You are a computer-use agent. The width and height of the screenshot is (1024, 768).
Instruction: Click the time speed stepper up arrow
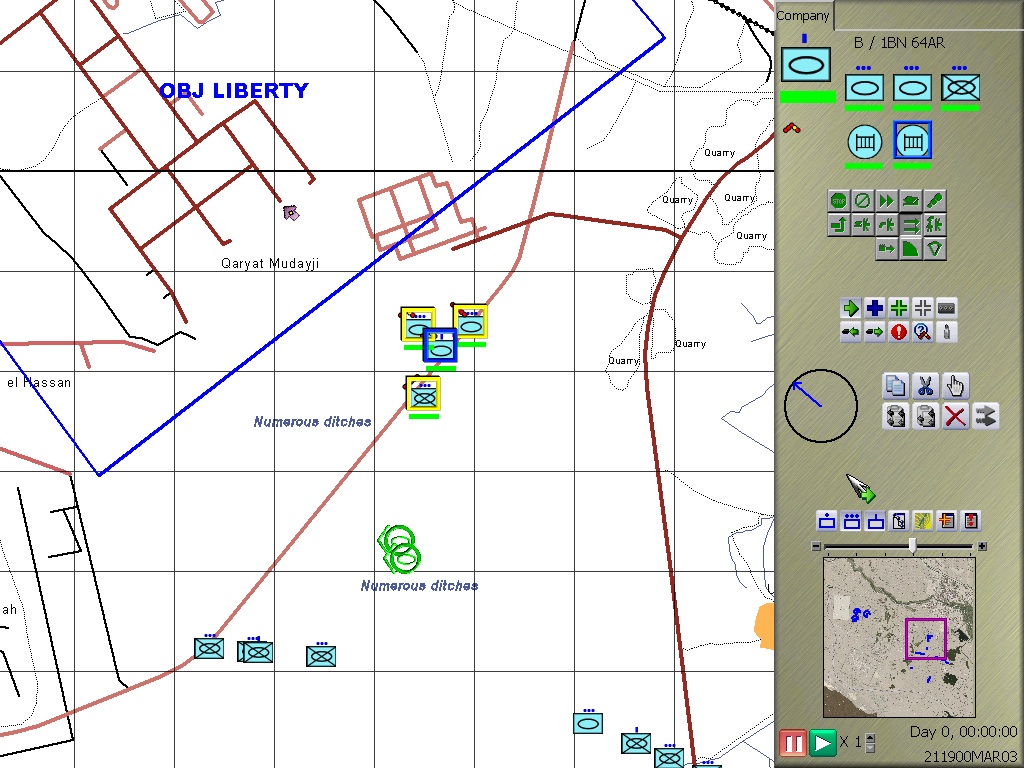click(x=869, y=738)
